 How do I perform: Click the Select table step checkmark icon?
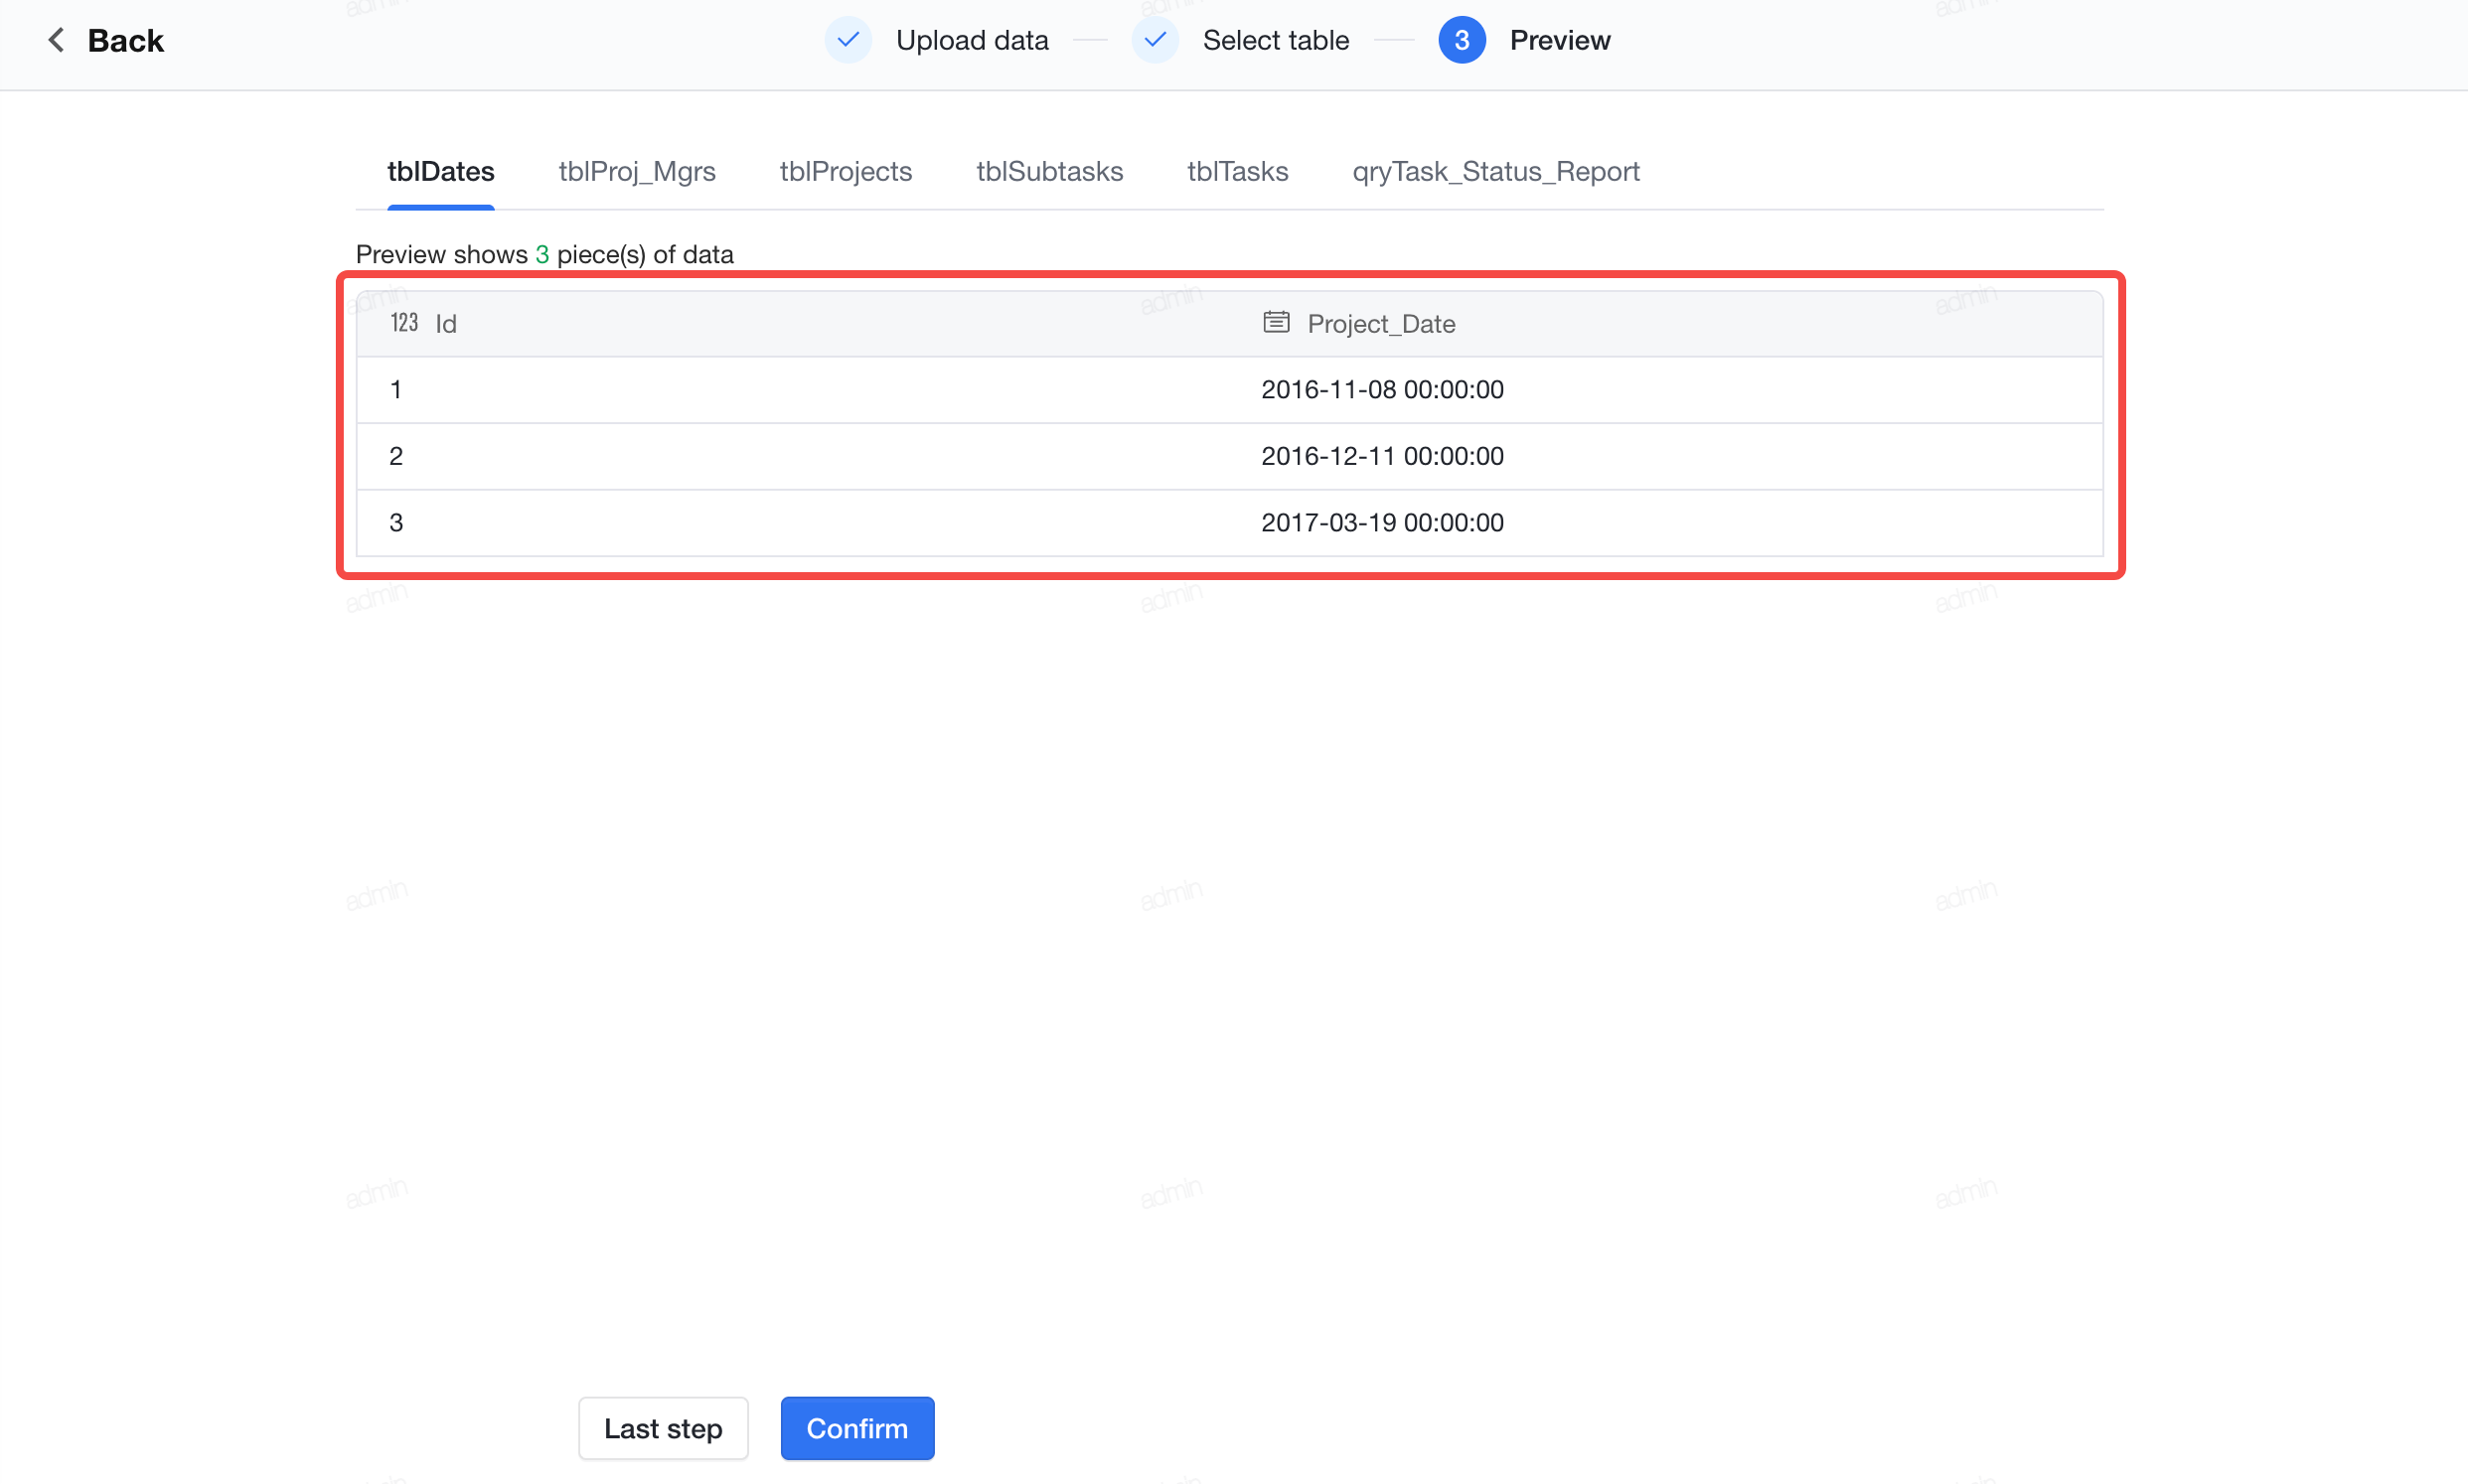(1155, 40)
